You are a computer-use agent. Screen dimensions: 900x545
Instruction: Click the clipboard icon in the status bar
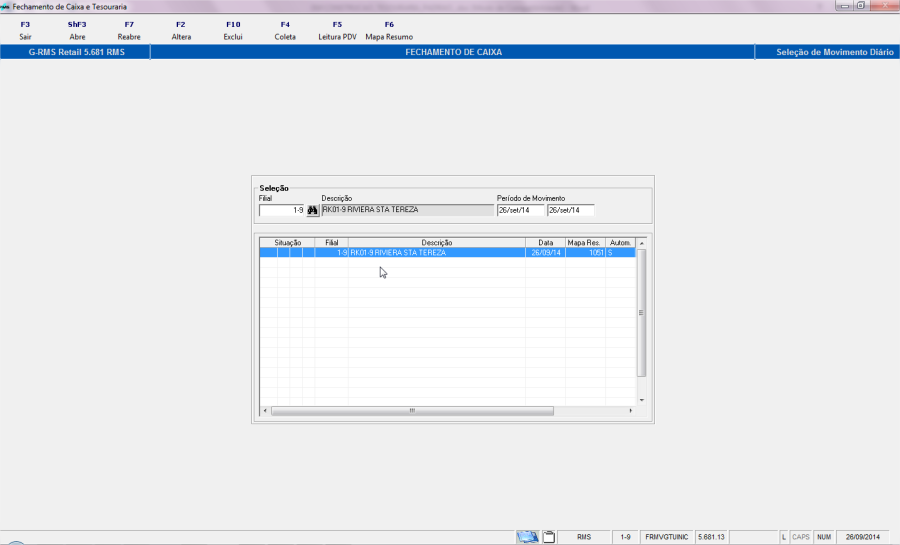pos(549,537)
